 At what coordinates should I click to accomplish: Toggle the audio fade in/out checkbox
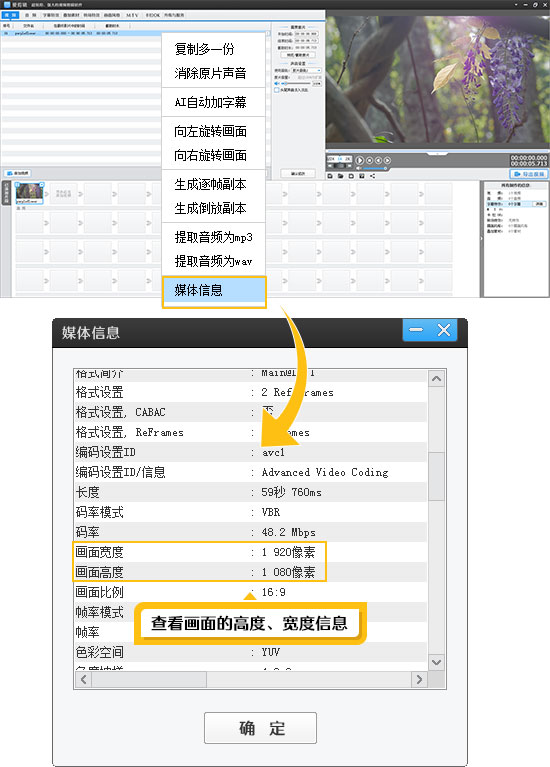pyautogui.click(x=276, y=90)
